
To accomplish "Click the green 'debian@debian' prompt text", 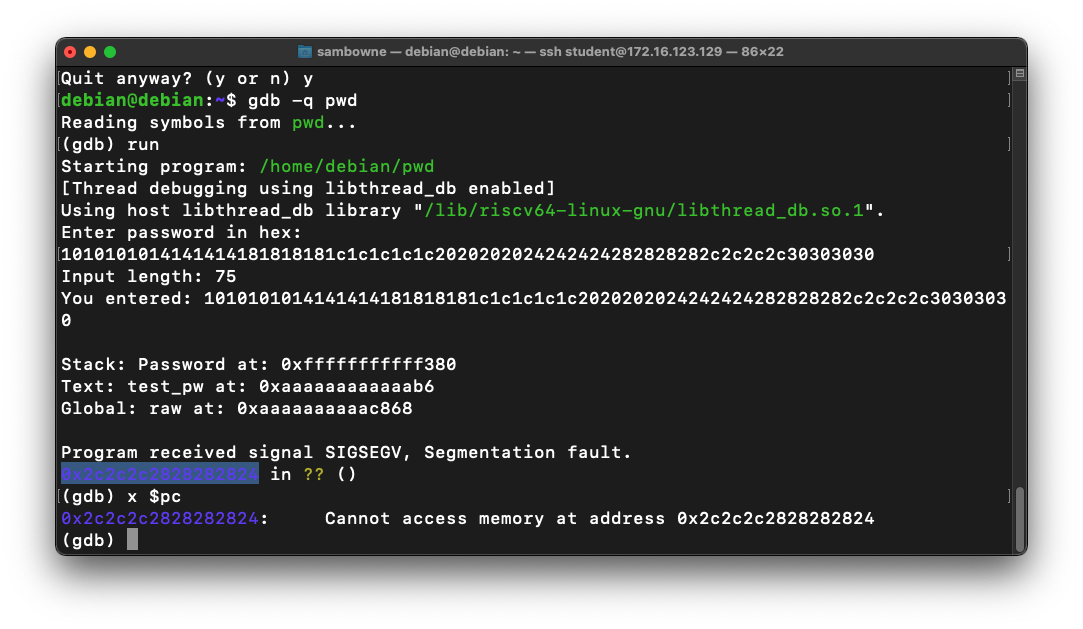I will point(132,101).
